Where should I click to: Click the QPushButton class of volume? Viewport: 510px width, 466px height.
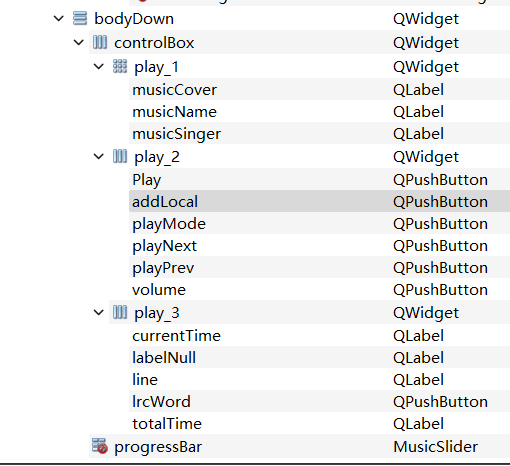tap(440, 289)
